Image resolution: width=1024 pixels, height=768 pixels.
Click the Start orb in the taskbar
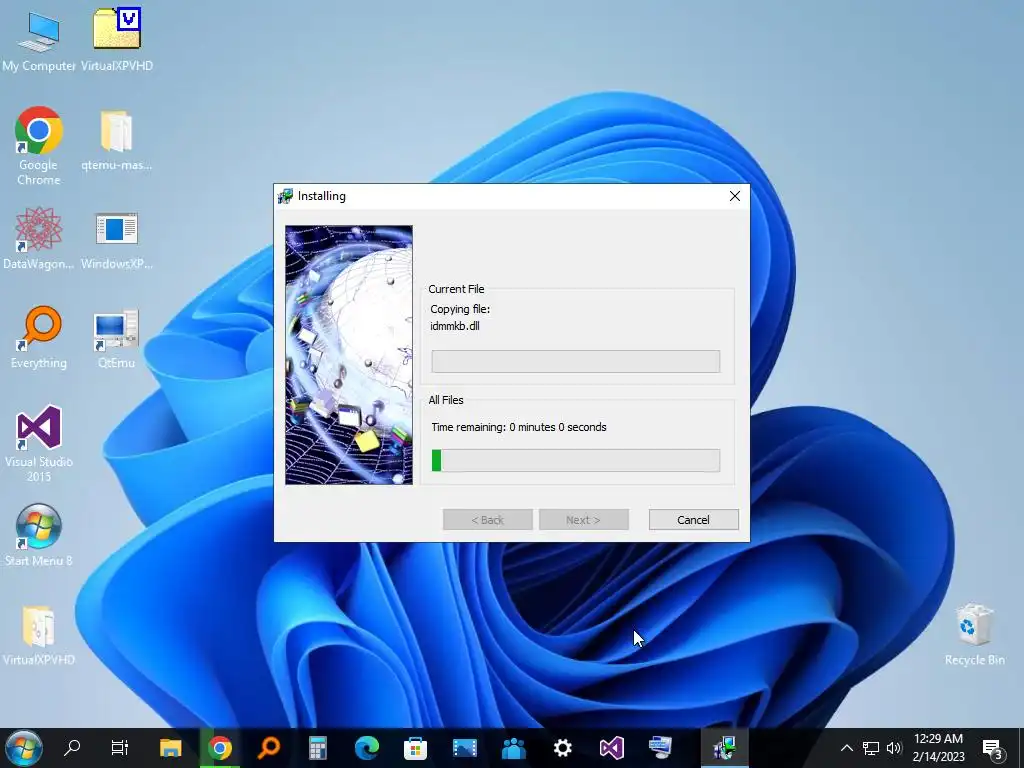24,748
